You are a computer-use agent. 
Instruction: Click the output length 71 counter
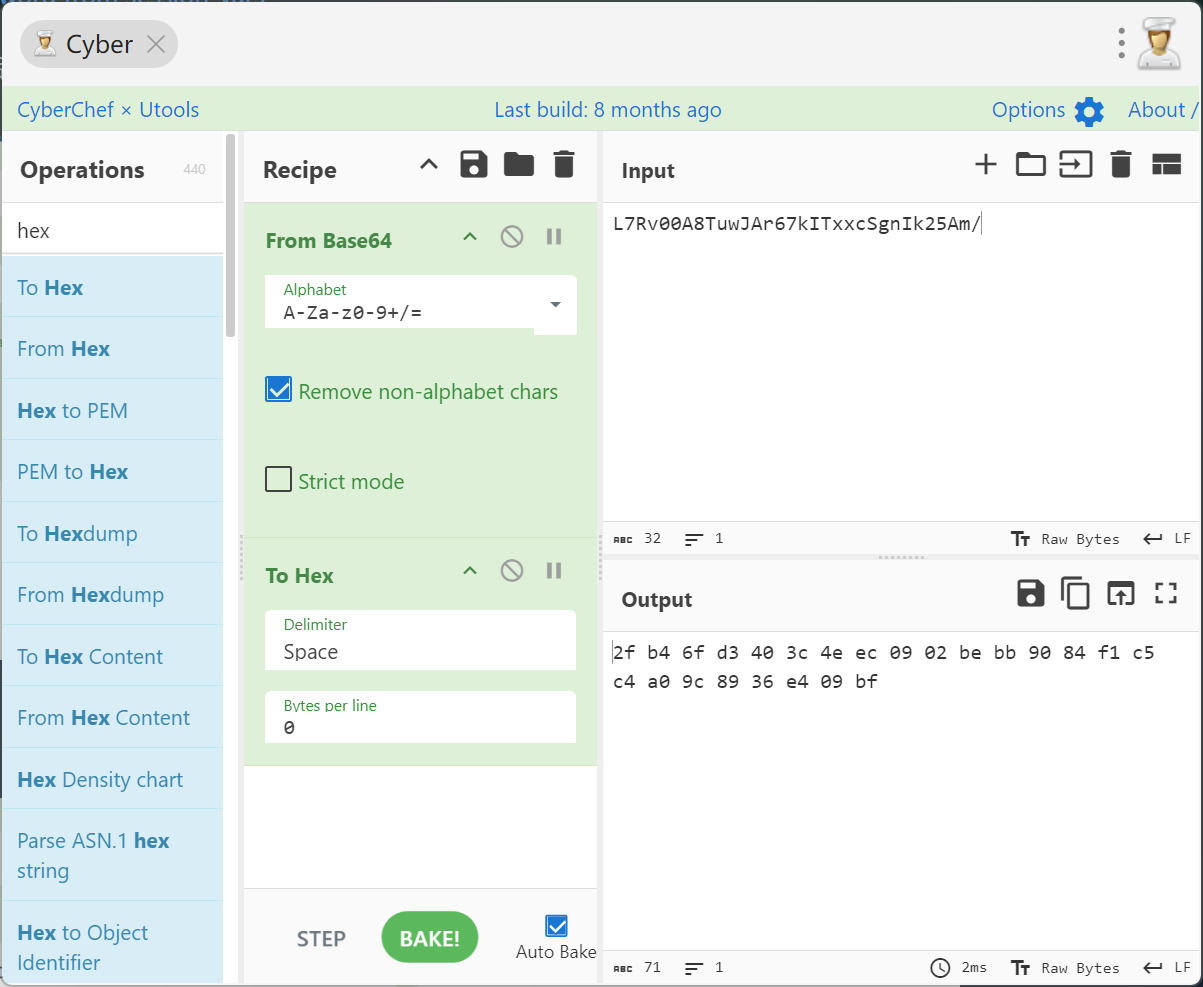click(637, 968)
